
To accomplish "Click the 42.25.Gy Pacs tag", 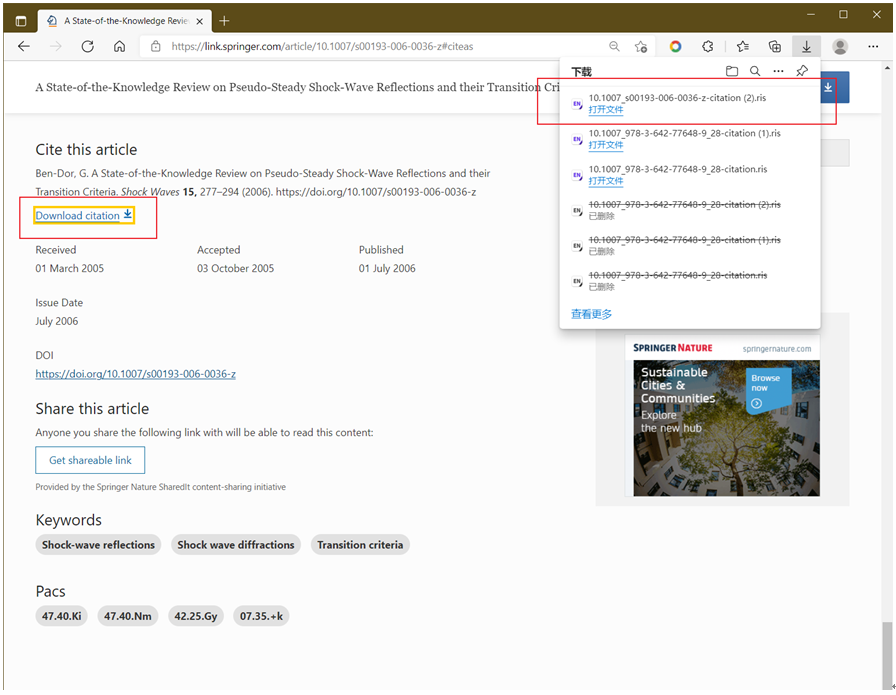I will pos(195,616).
